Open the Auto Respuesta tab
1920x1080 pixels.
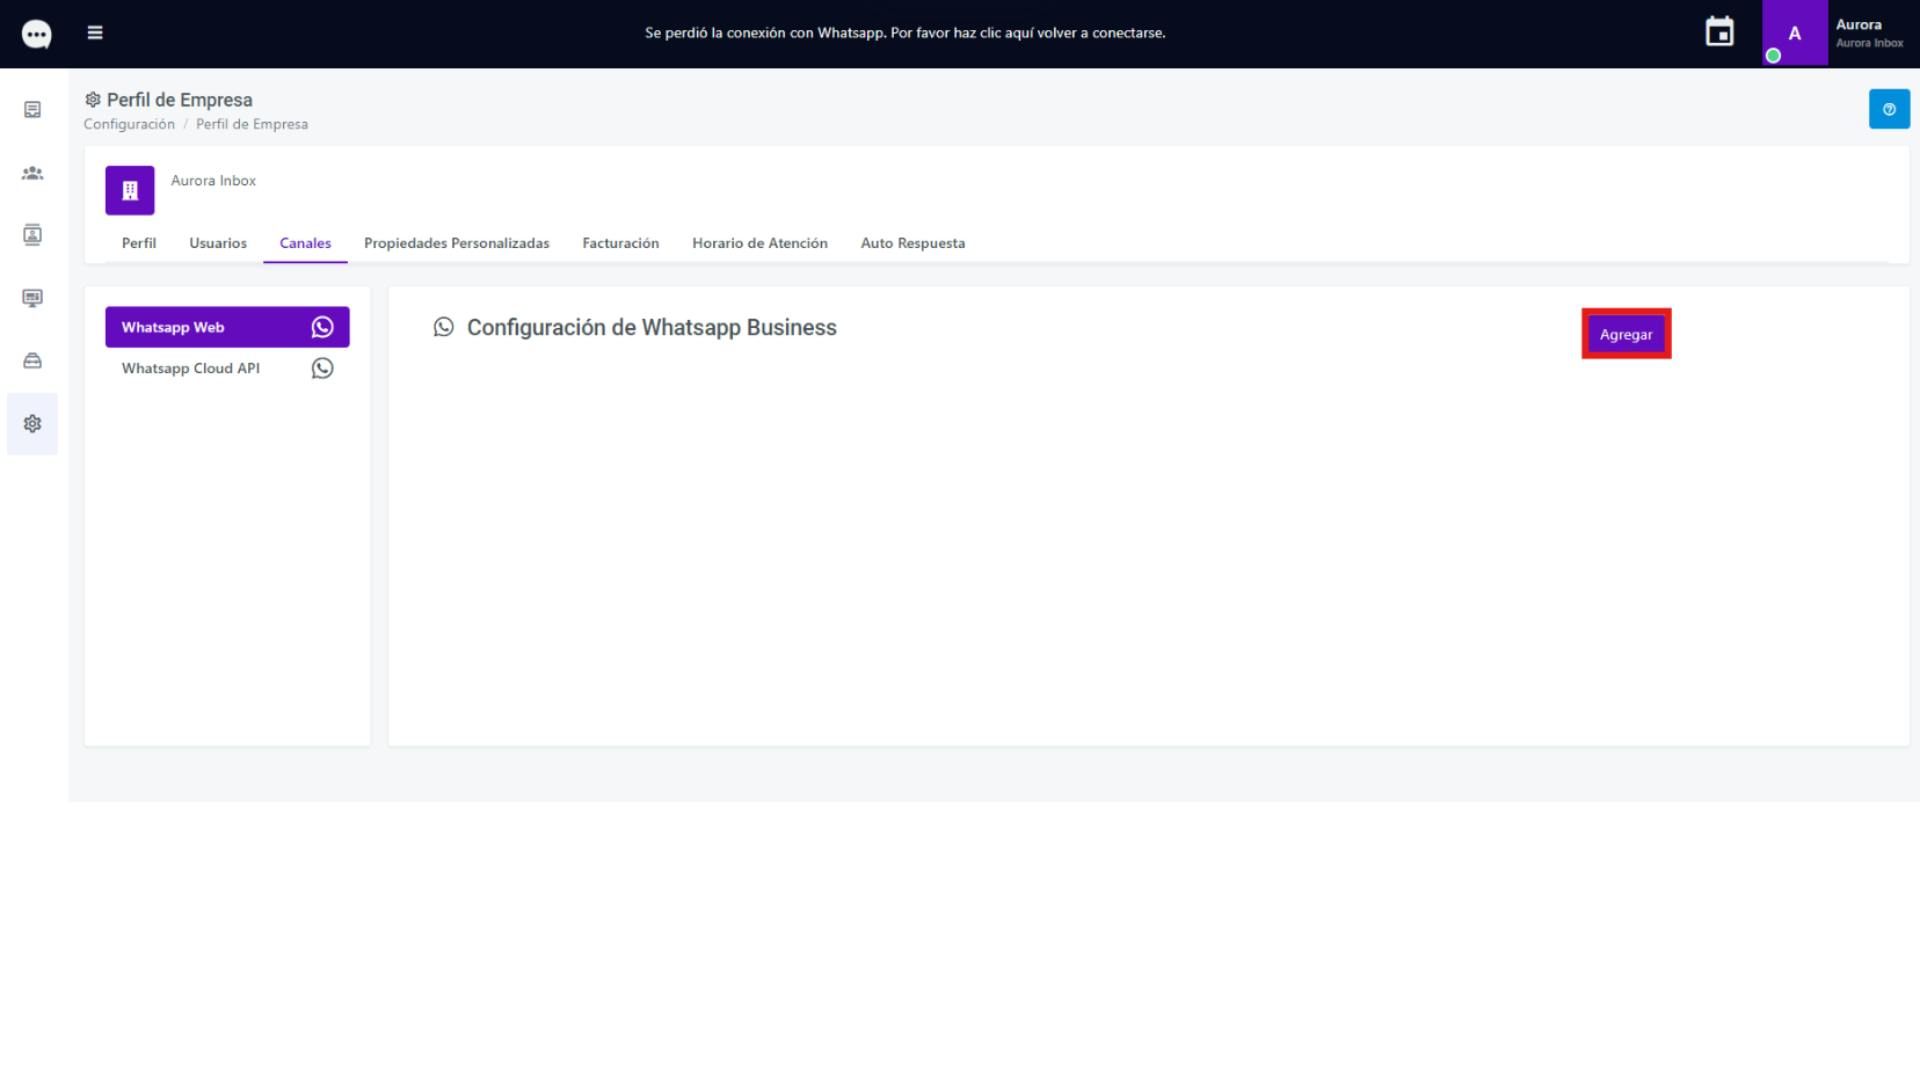coord(913,243)
